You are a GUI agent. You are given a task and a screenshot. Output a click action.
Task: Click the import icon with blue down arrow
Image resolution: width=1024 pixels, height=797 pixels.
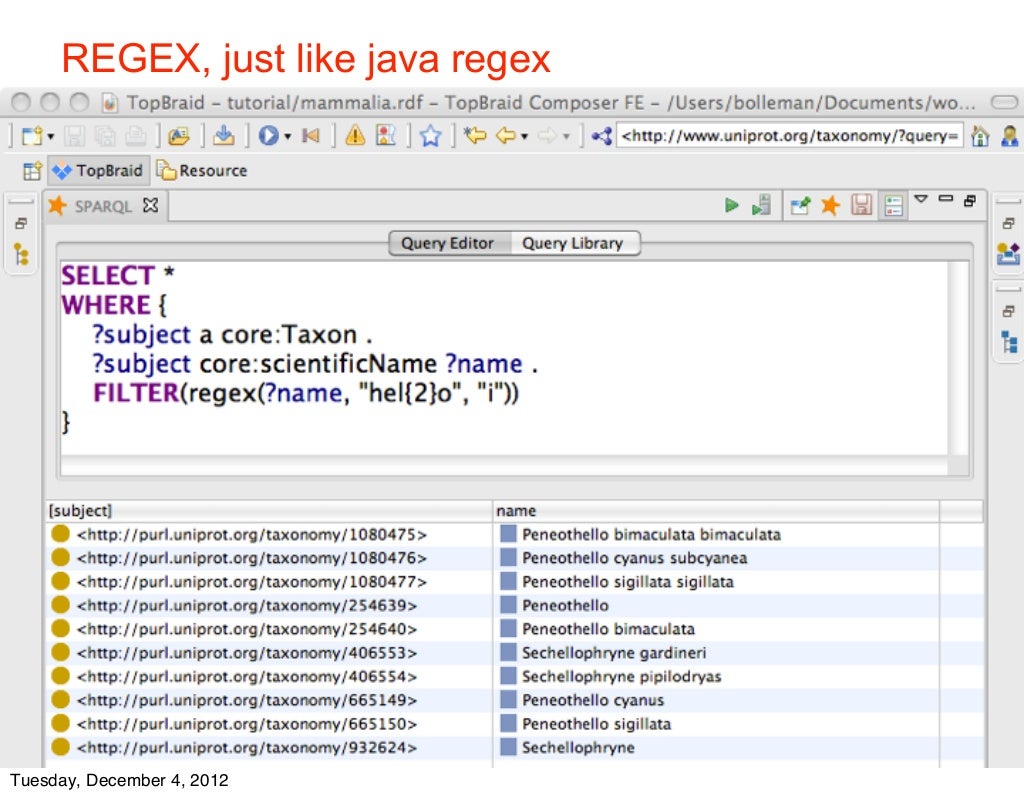pos(224,137)
